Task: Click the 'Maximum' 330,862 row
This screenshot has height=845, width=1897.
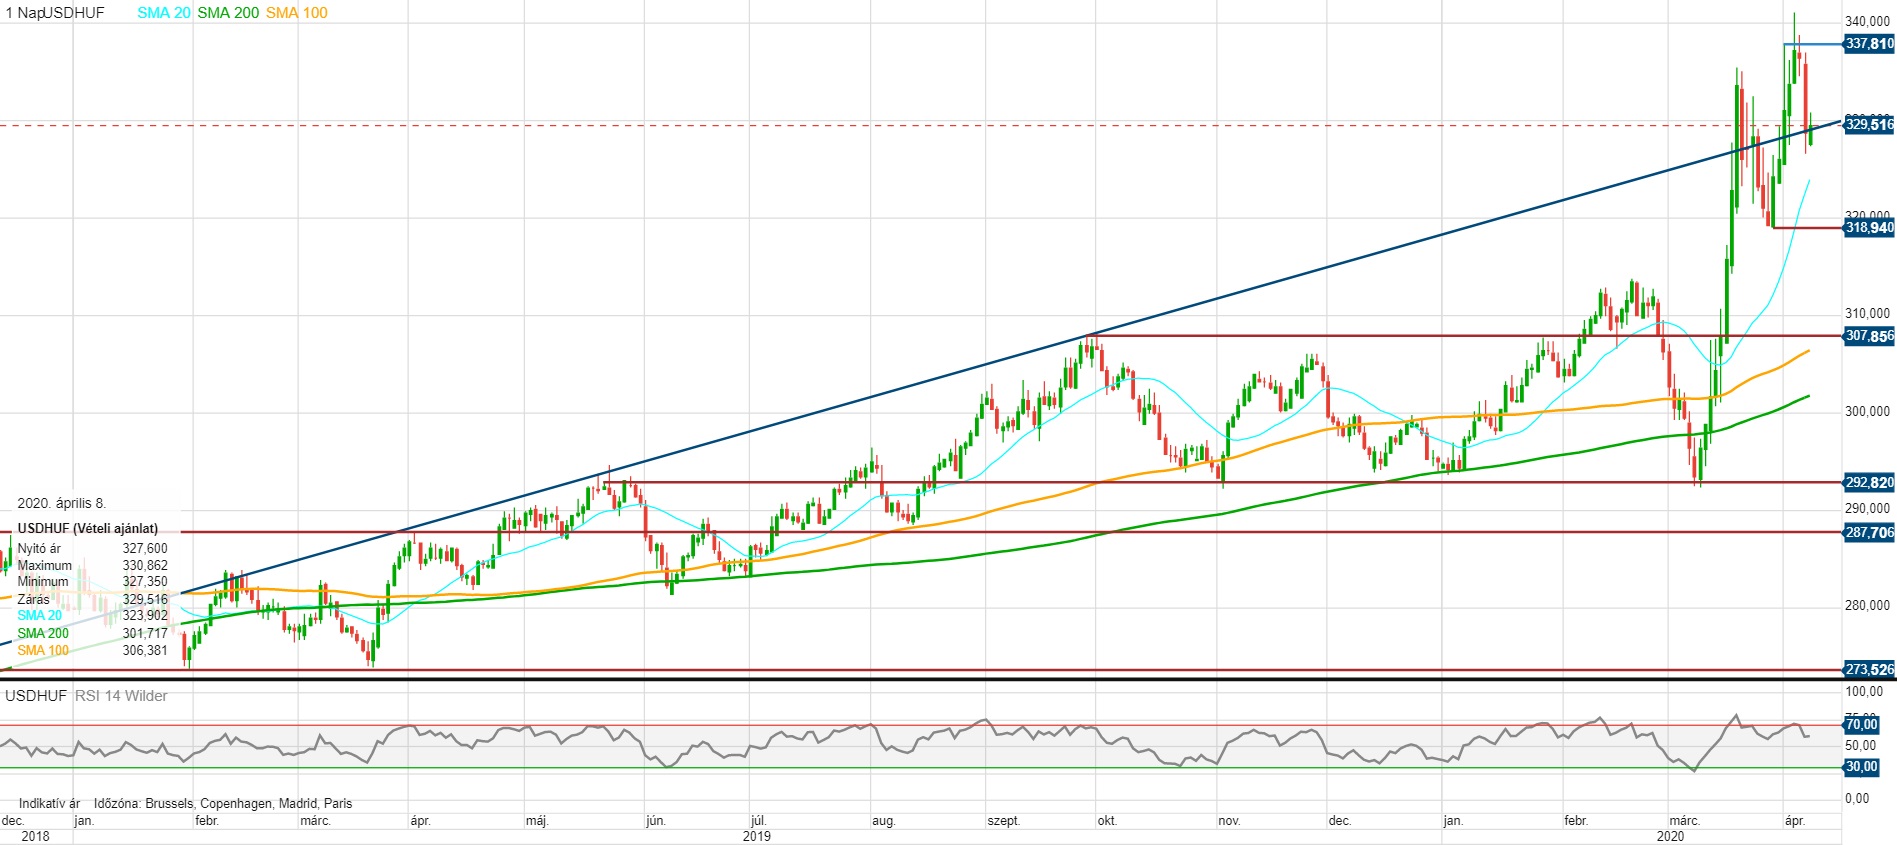Action: [x=92, y=566]
